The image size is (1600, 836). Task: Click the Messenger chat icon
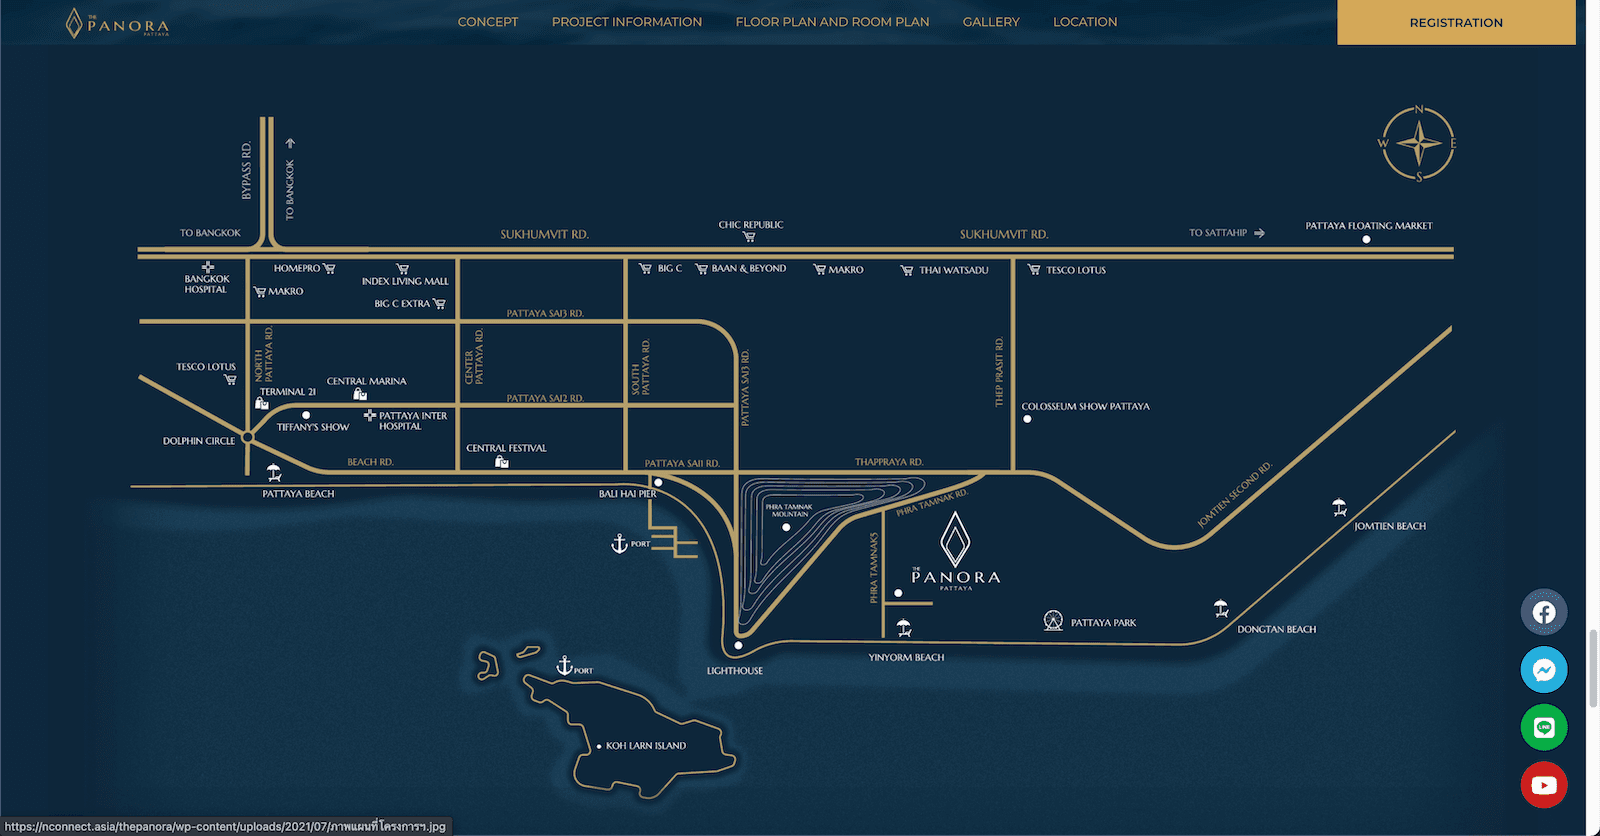pyautogui.click(x=1544, y=670)
